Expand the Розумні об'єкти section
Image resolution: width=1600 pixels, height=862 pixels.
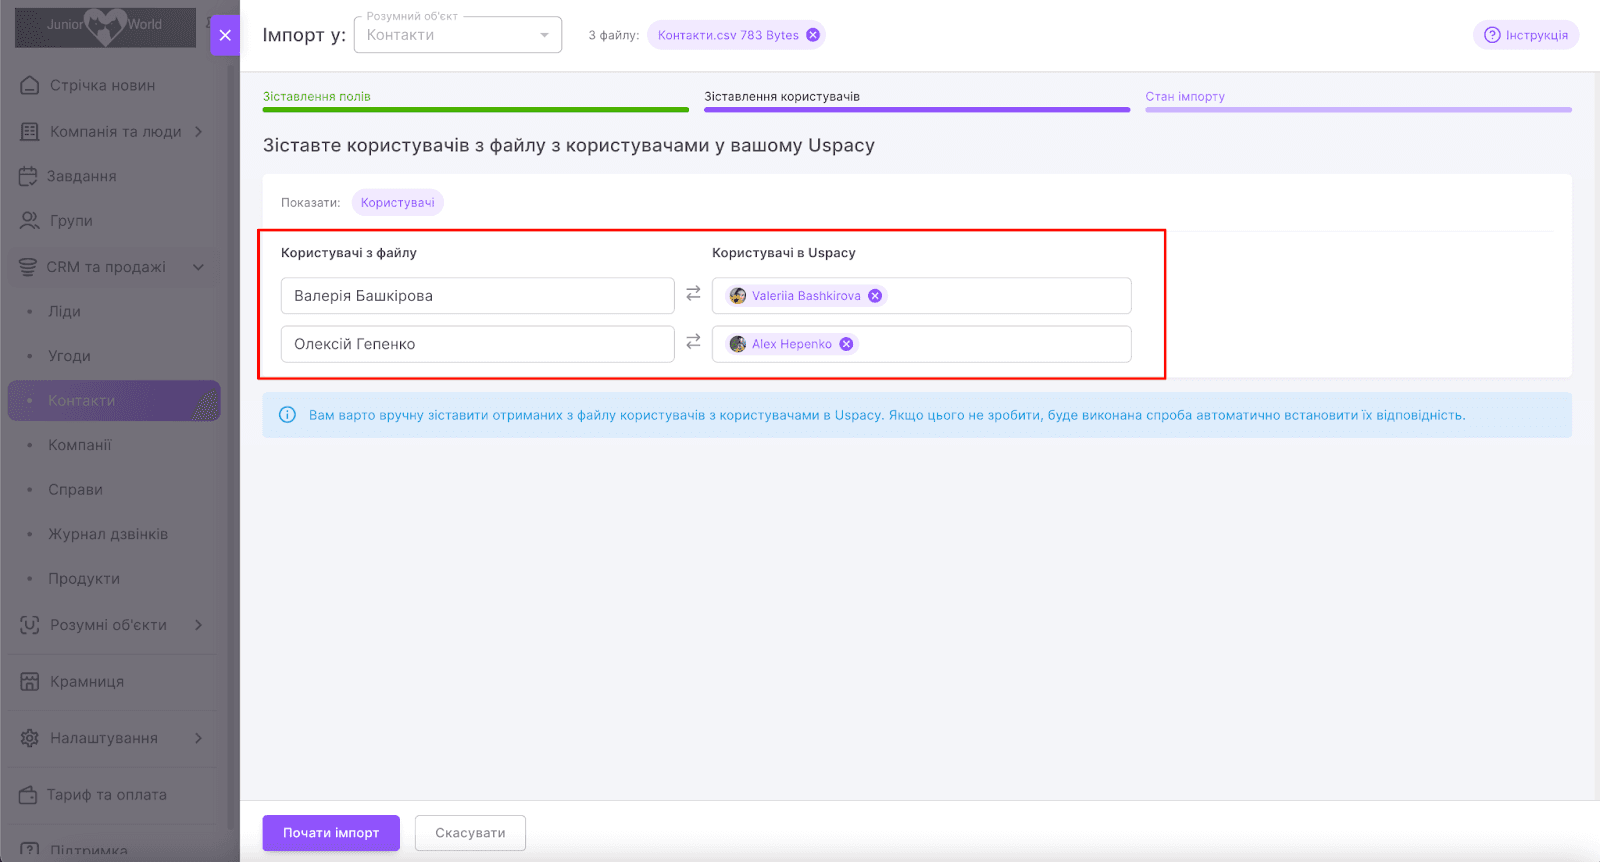click(198, 625)
